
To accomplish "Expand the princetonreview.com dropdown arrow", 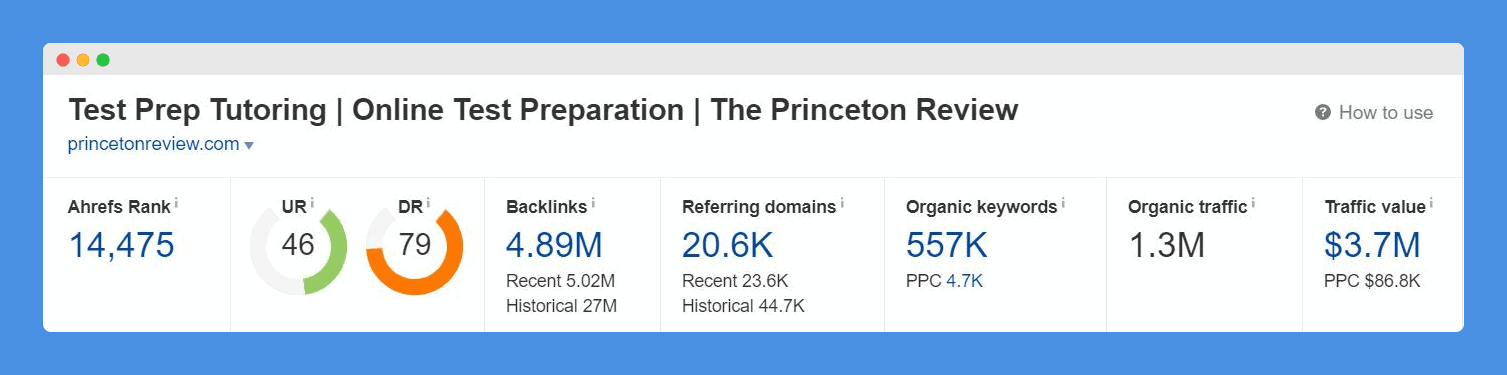I will click(x=249, y=146).
